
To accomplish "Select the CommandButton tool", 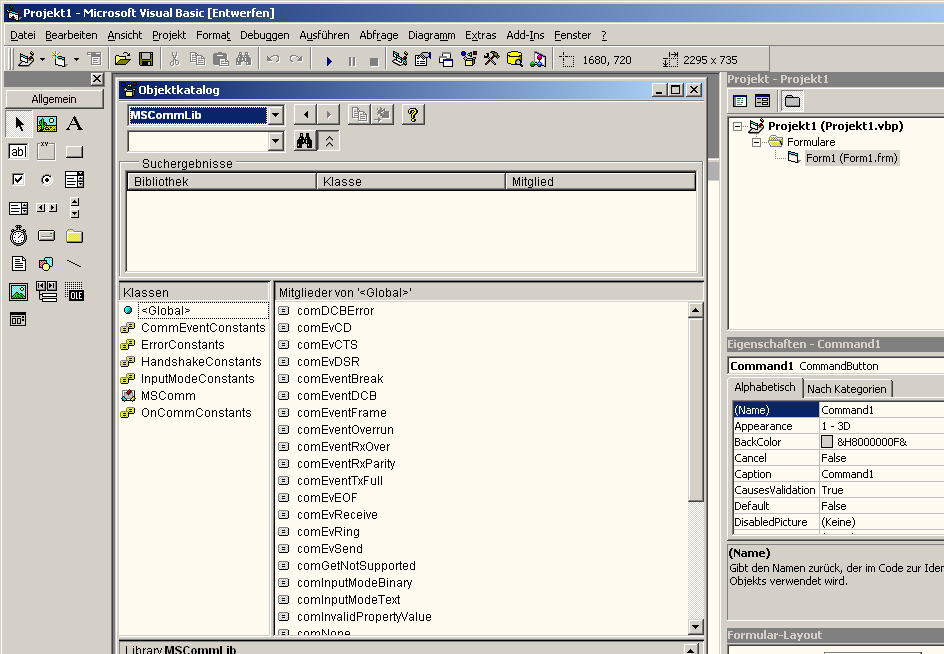I will [74, 151].
